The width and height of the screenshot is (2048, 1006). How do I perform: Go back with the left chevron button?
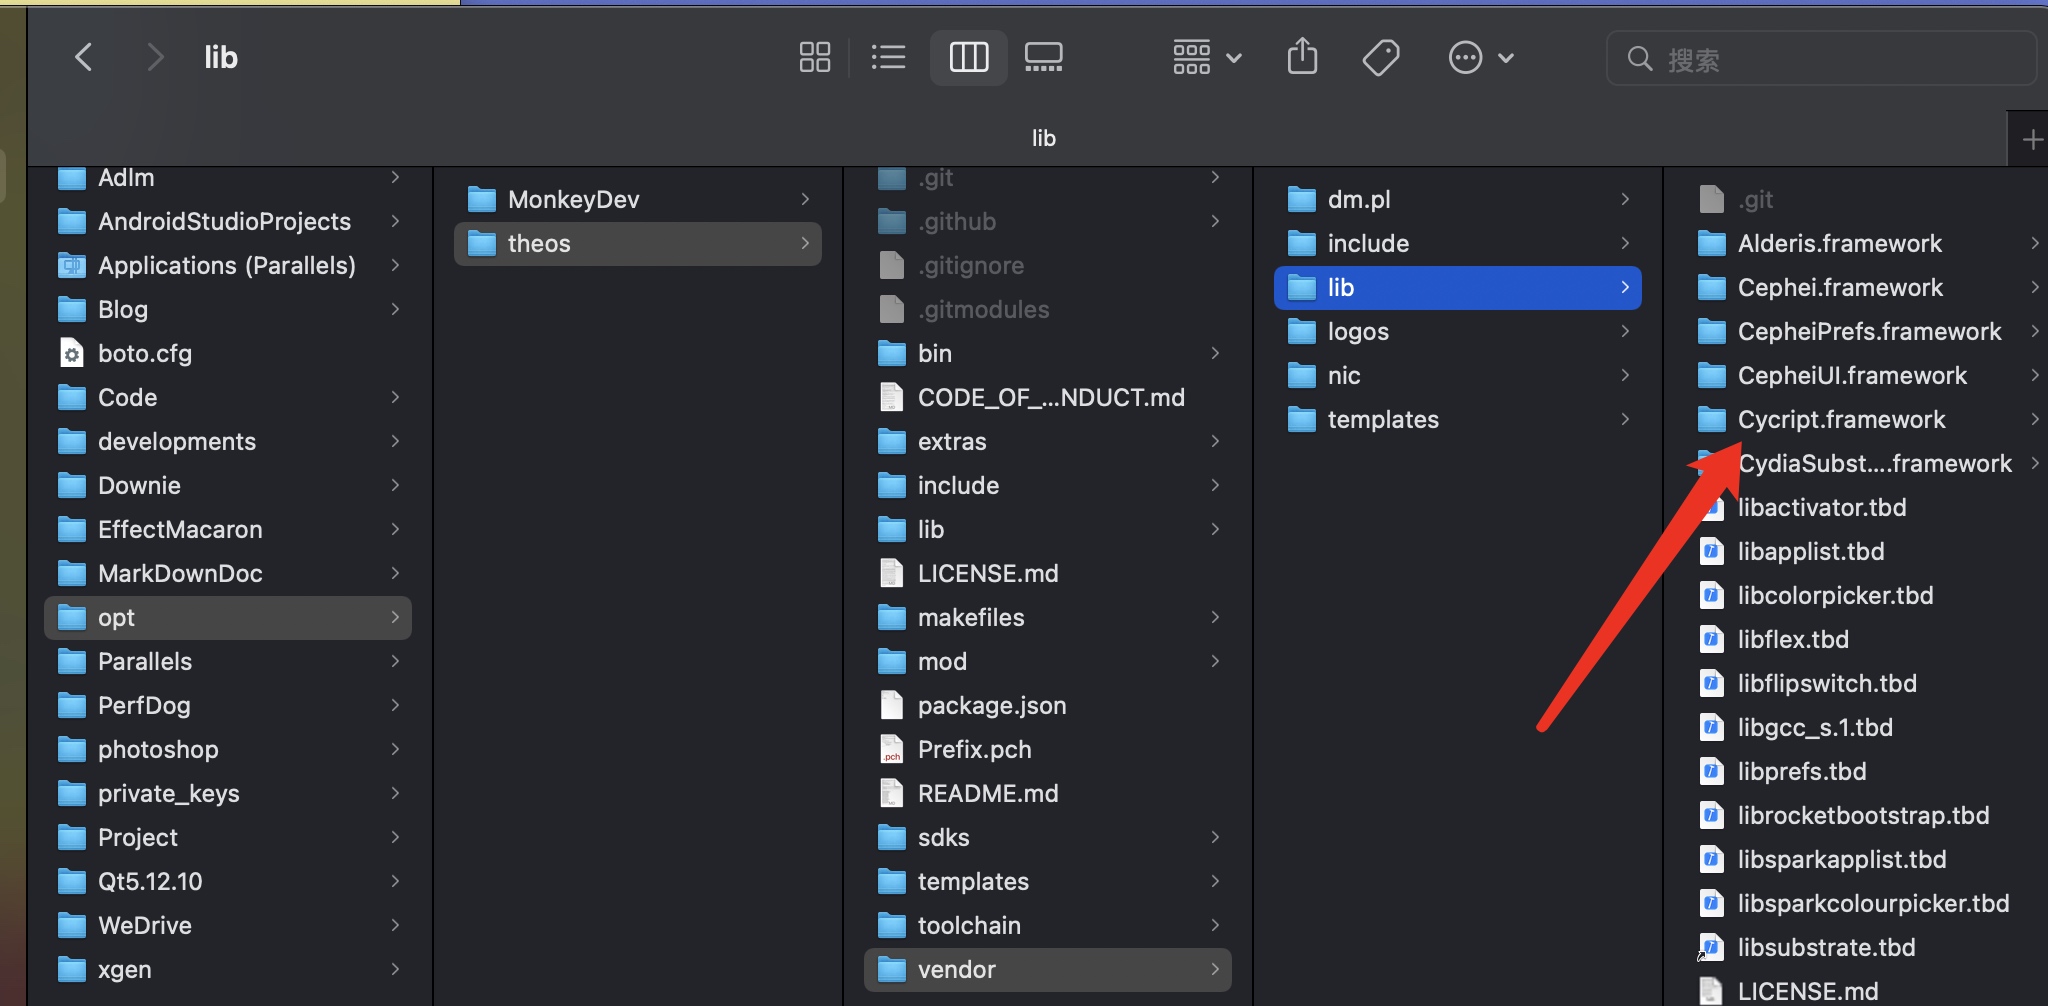coord(84,57)
